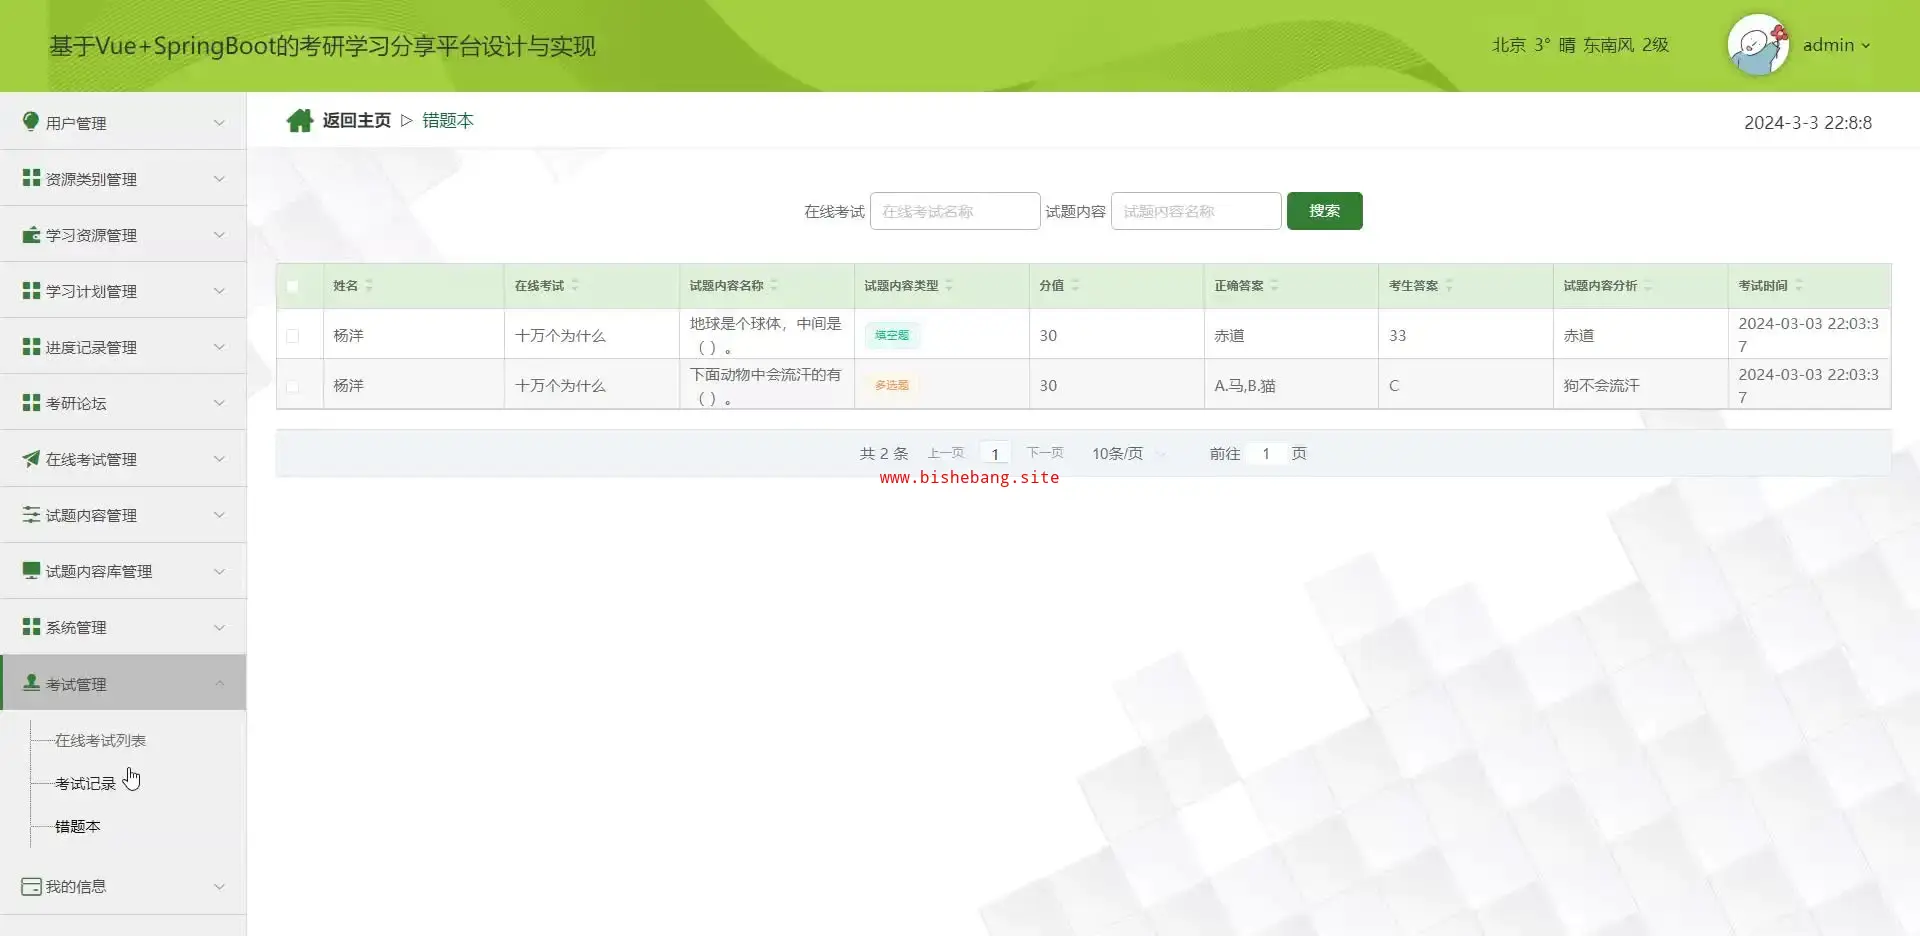1920x936 pixels.
Task: Sort table by 试题内容名称 column
Action: click(774, 286)
